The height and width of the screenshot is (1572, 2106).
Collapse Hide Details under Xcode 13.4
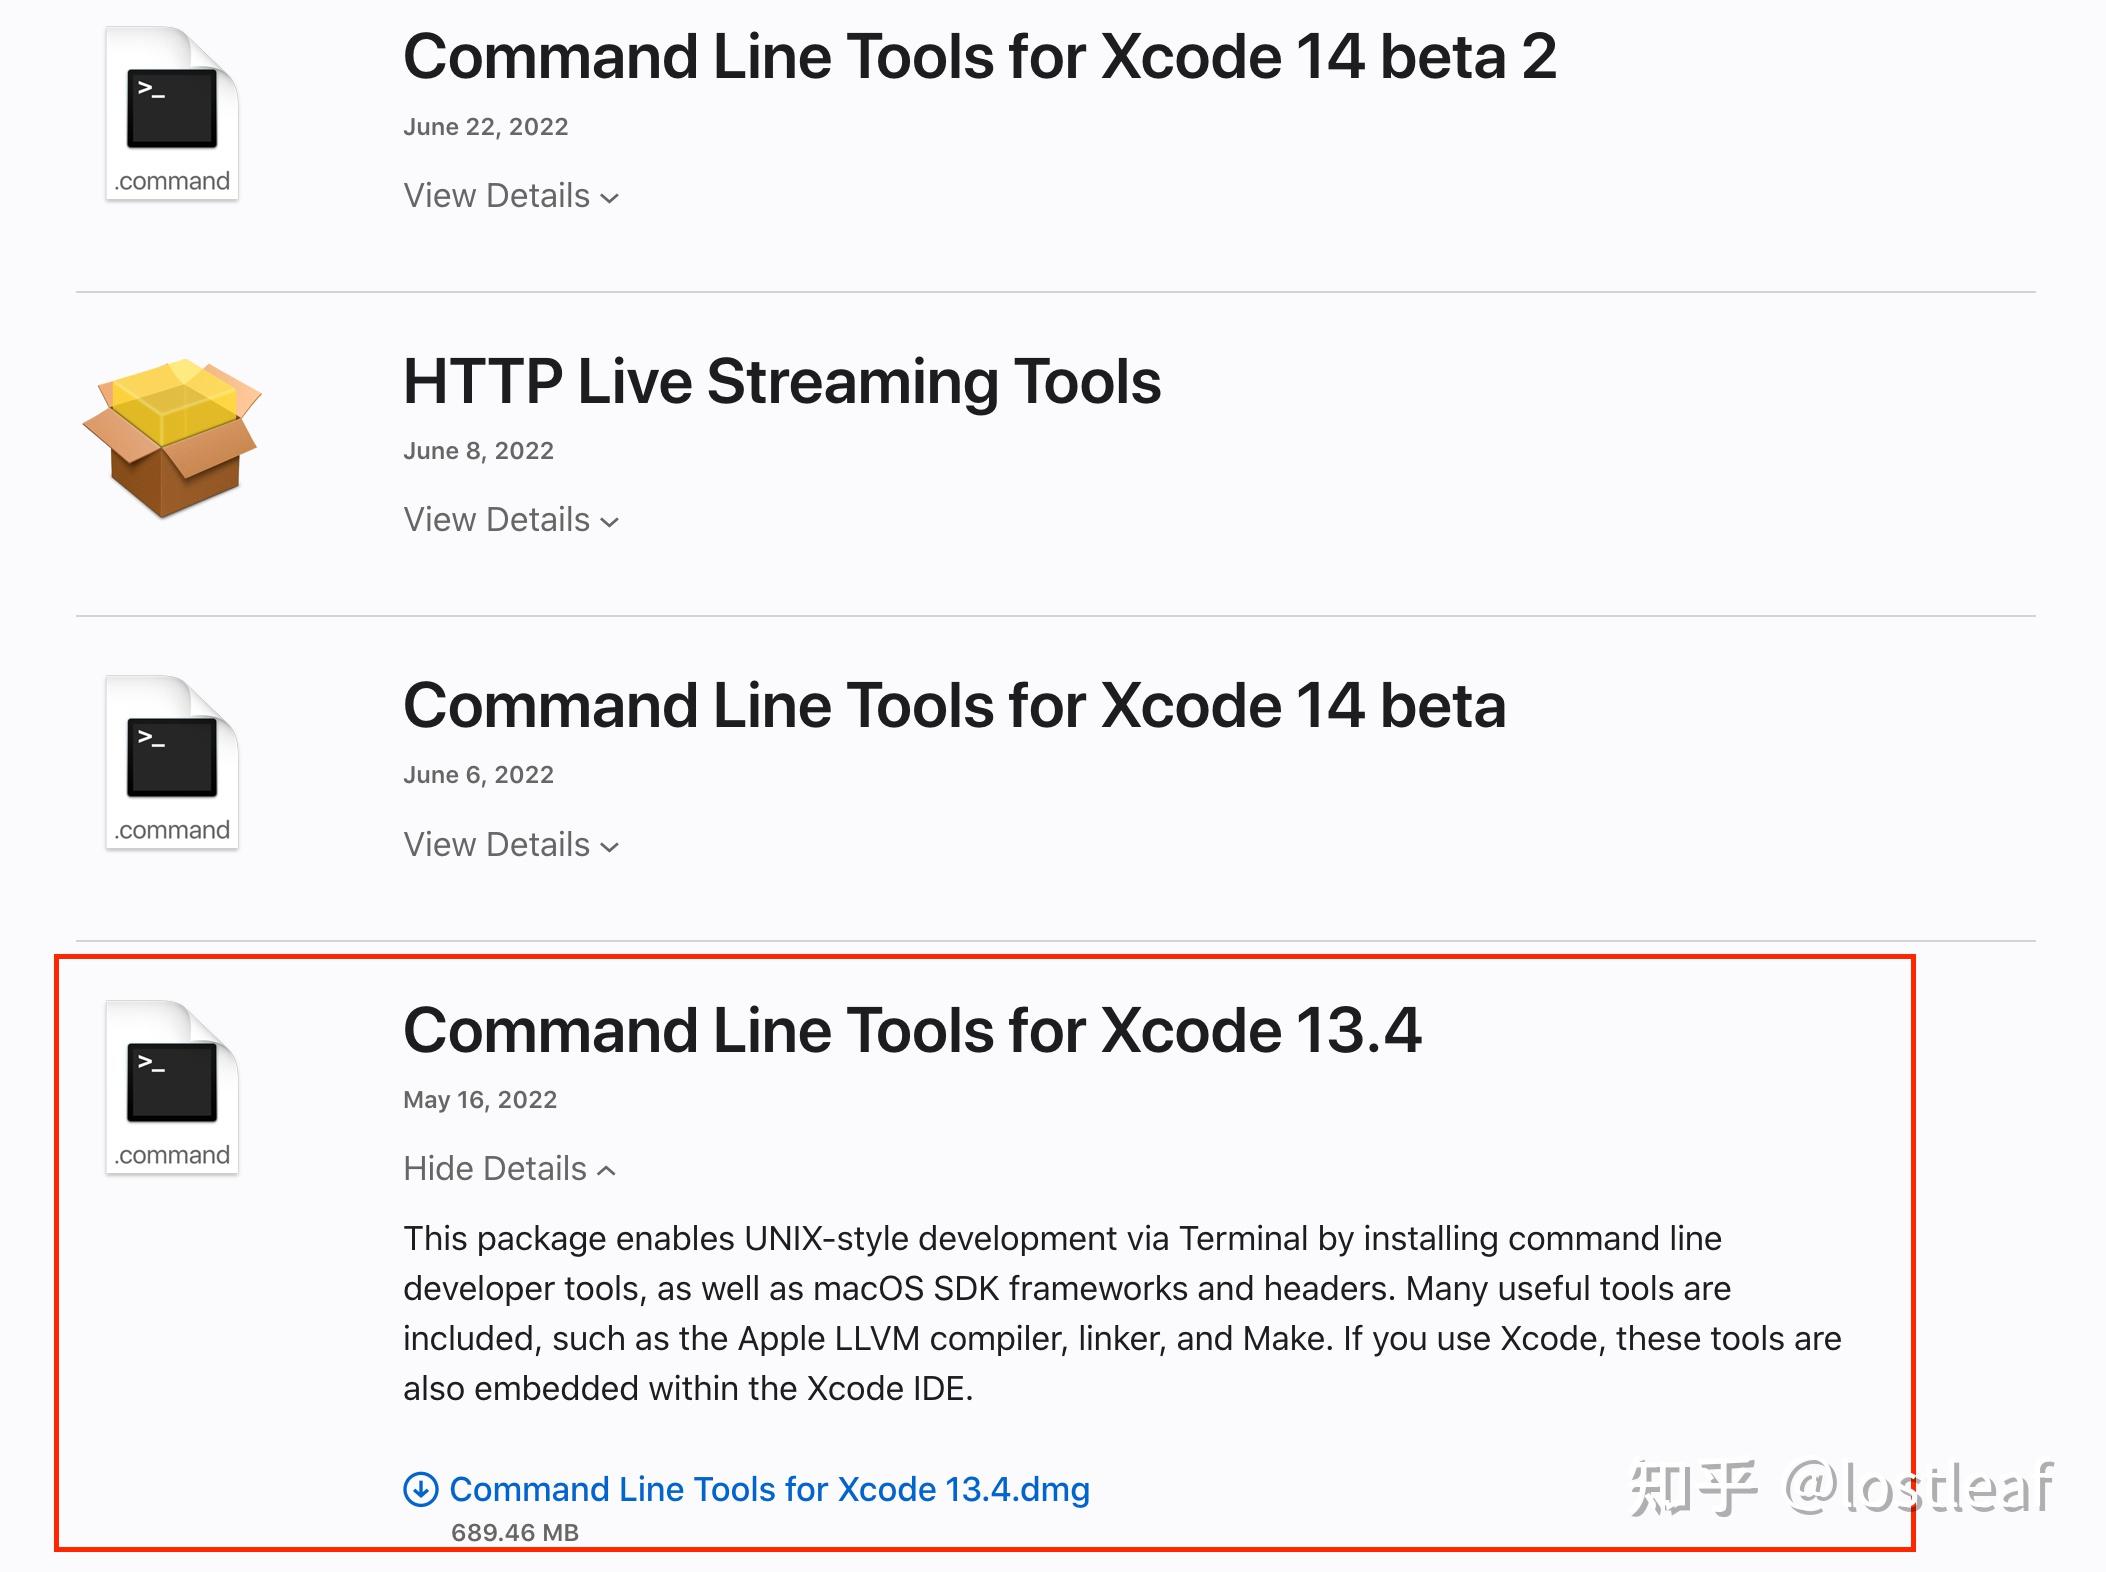495,1169
